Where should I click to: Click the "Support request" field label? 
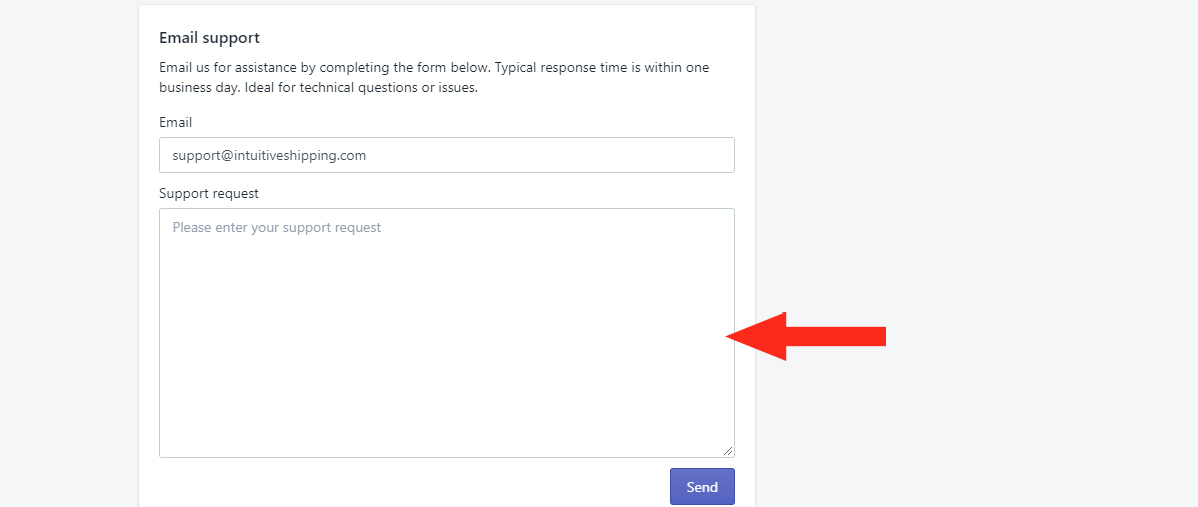pyautogui.click(x=209, y=194)
